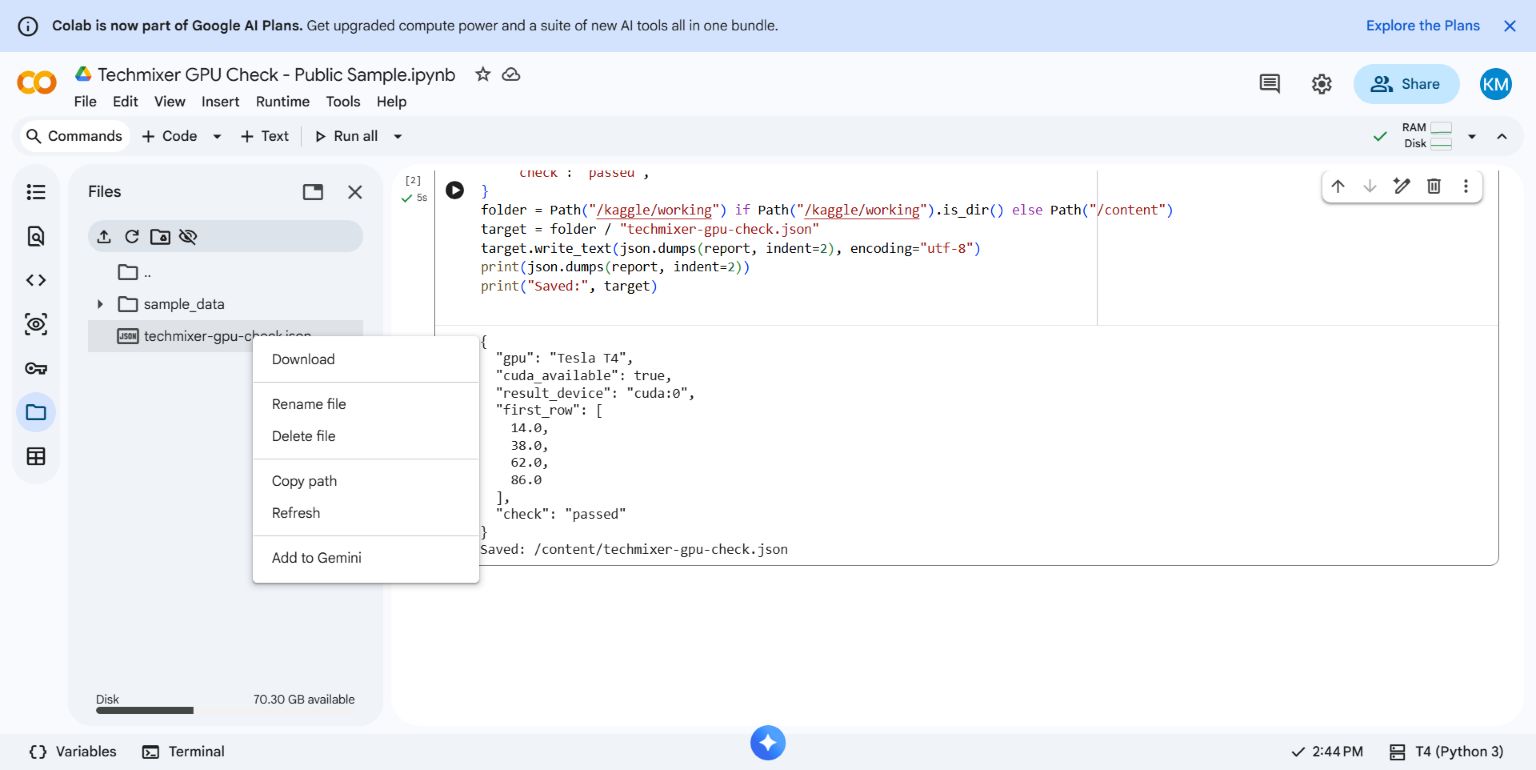Choose Rename file from context menu

click(x=366, y=404)
